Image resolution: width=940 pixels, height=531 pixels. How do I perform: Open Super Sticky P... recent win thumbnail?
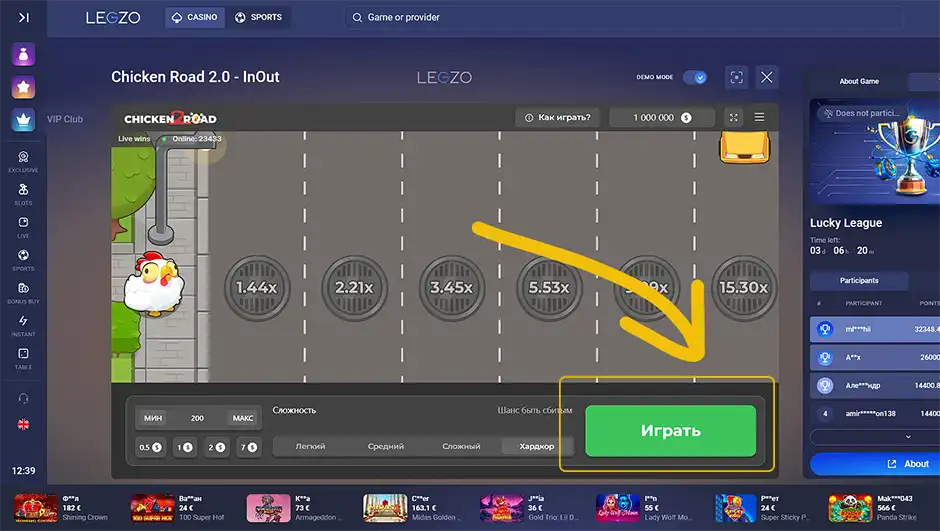tap(735, 508)
